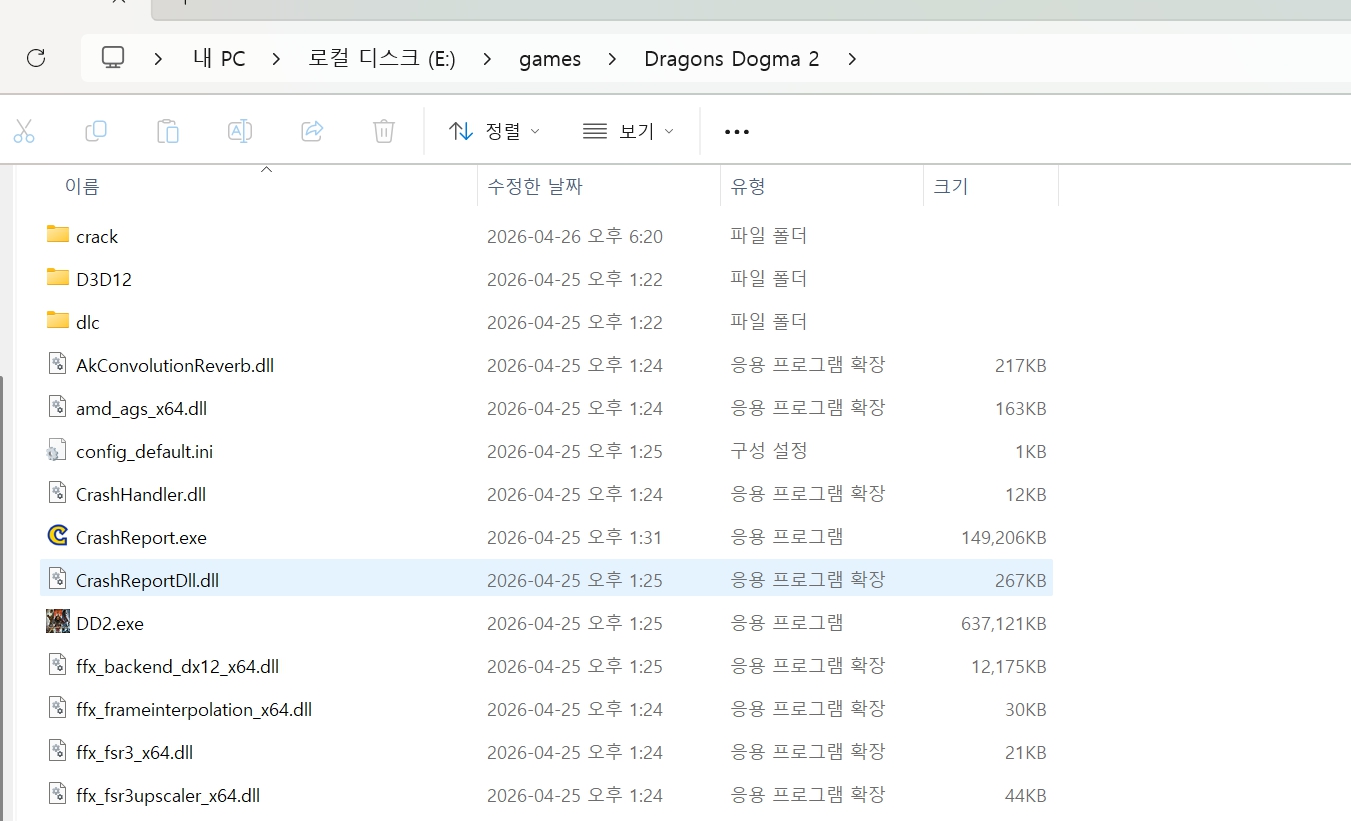This screenshot has height=821, width=1351.
Task: Refresh the folder view
Action: [36, 58]
